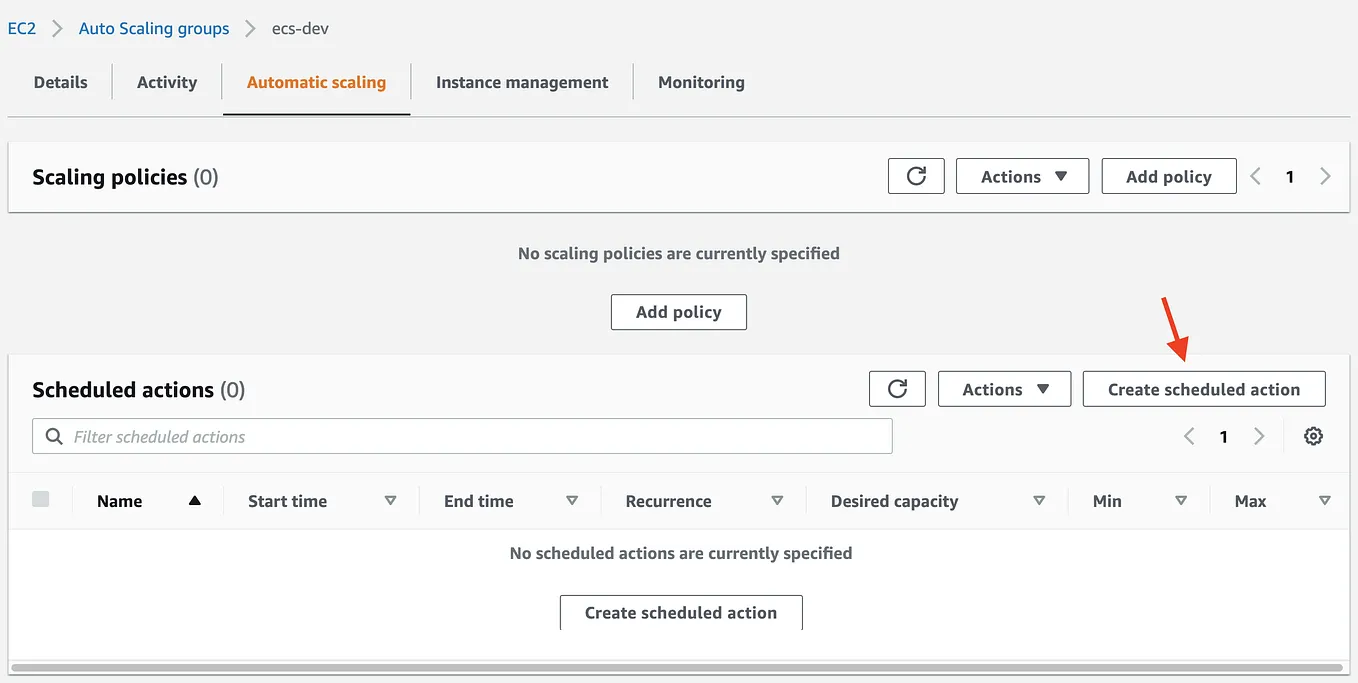
Task: Go to previous page of scaling policies
Action: coord(1255,176)
